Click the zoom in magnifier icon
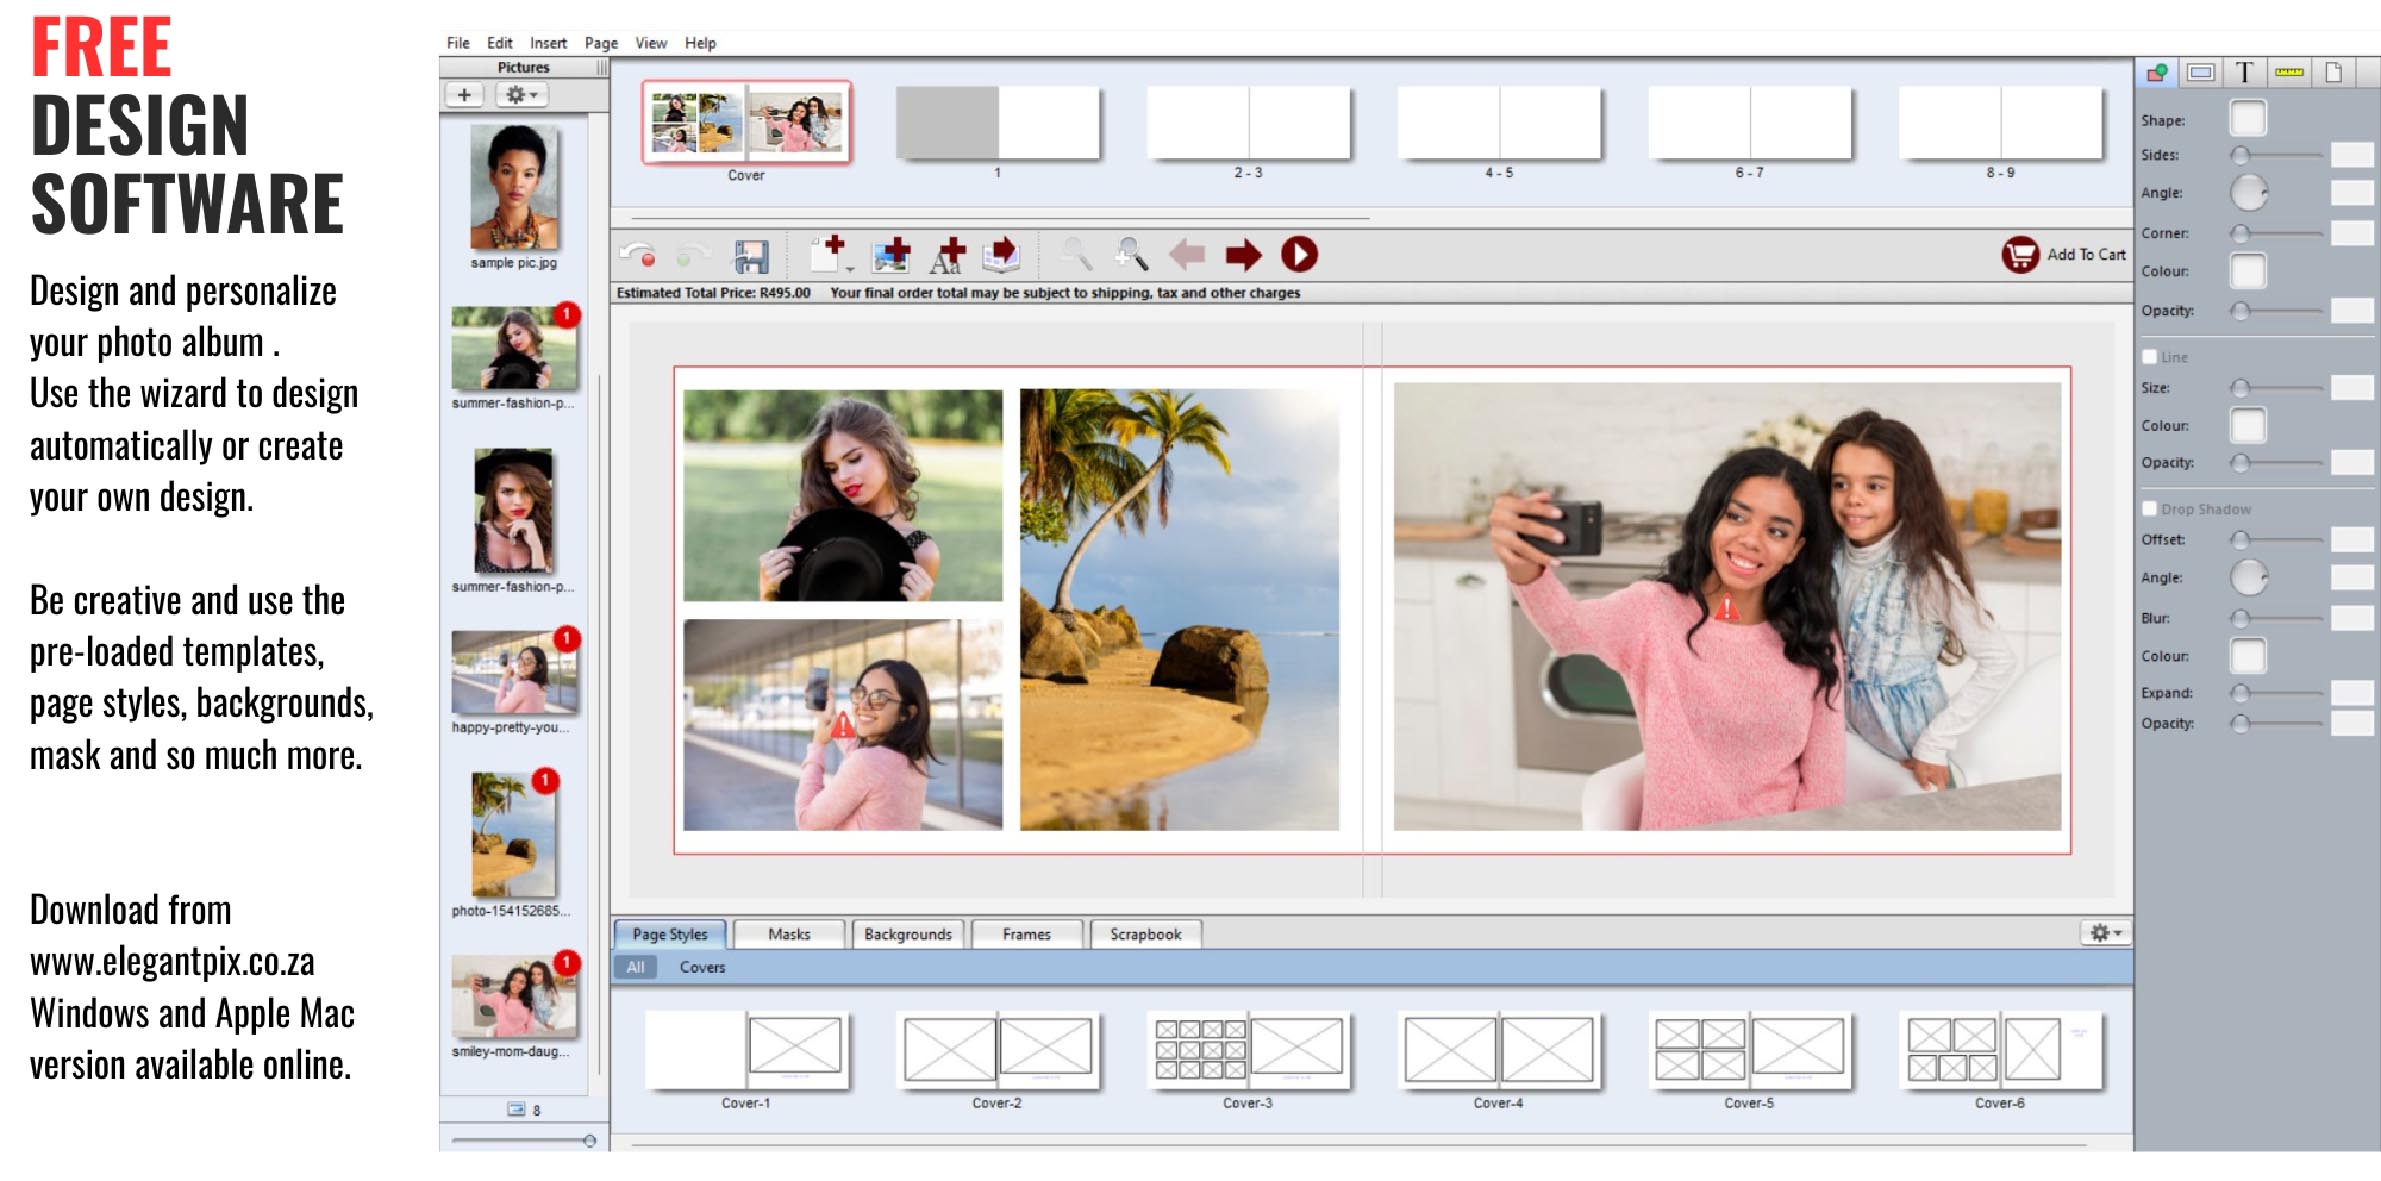This screenshot has height=1181, width=2381. click(x=1132, y=254)
